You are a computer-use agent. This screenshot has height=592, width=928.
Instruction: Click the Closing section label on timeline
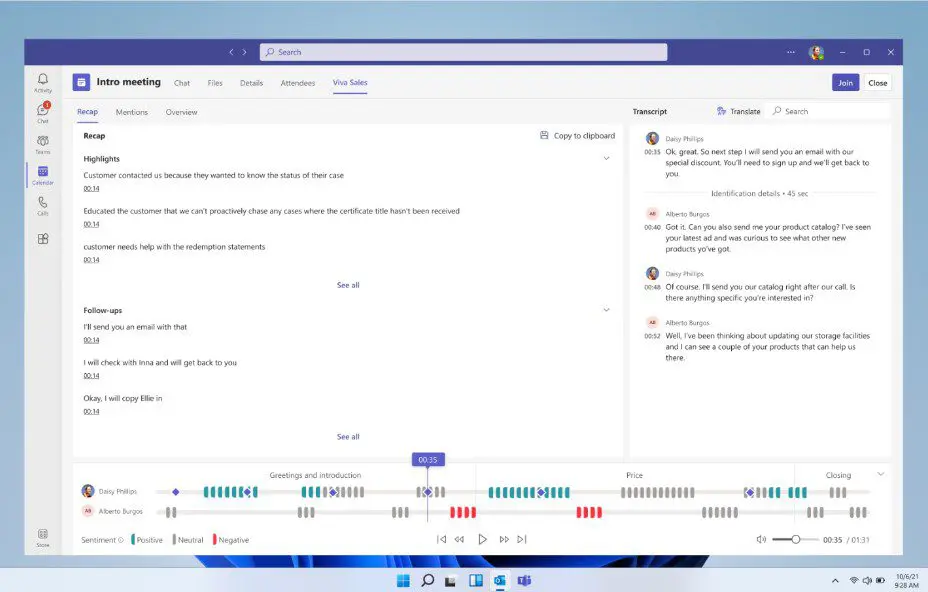pos(838,475)
